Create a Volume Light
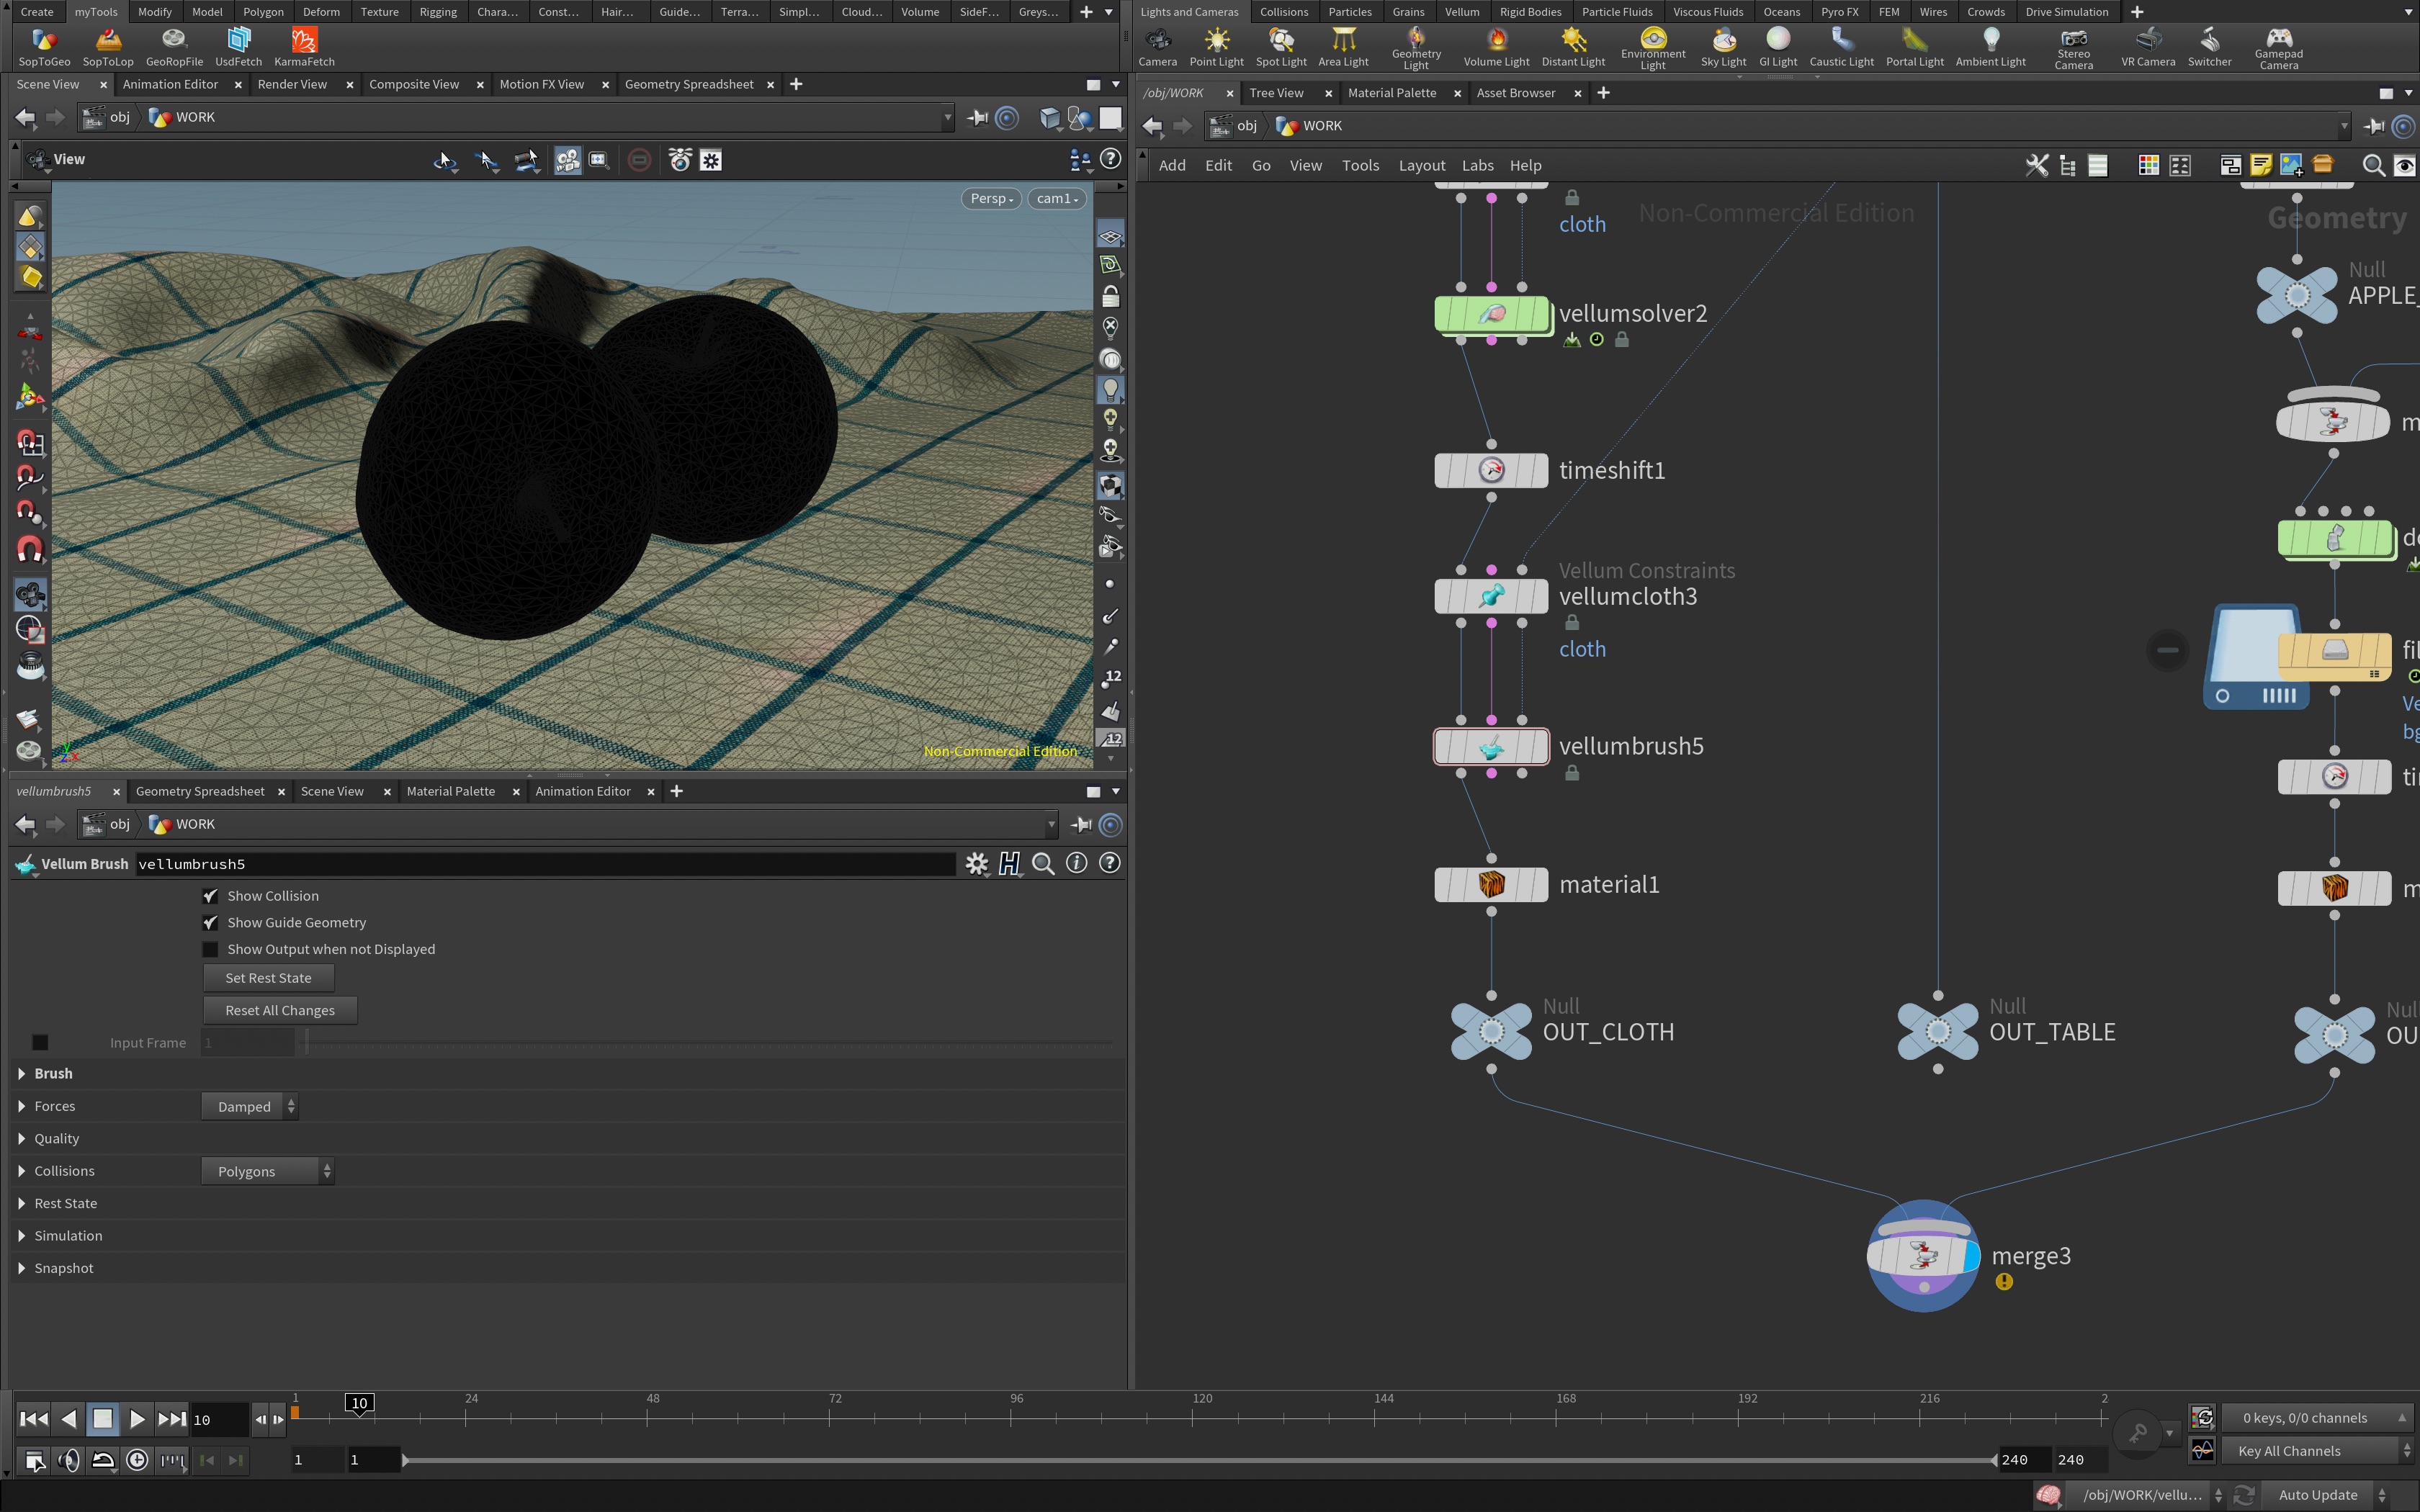 (x=1496, y=47)
